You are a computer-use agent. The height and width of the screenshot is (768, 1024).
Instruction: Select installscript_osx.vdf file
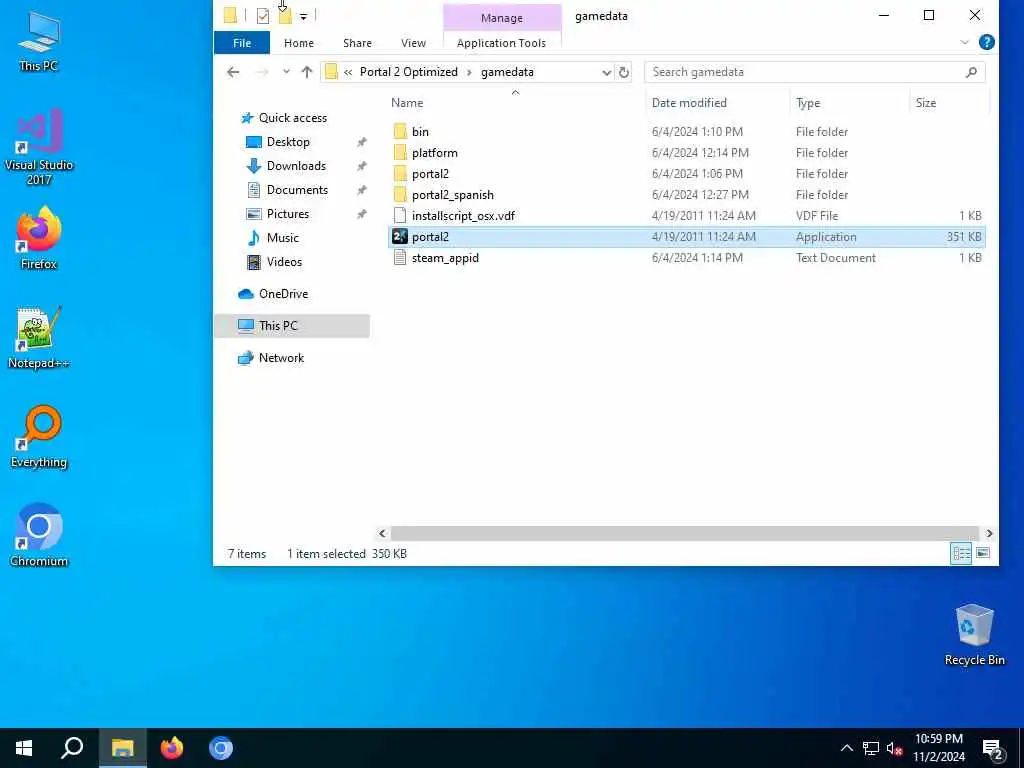pos(686,216)
